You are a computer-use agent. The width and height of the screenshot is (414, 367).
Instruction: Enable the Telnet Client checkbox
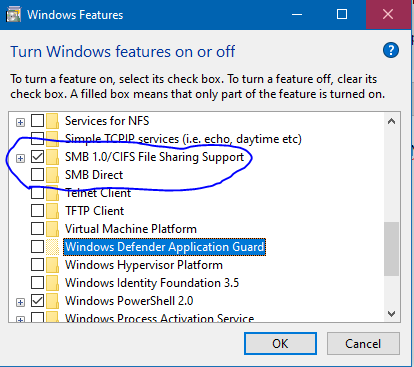tap(37, 193)
